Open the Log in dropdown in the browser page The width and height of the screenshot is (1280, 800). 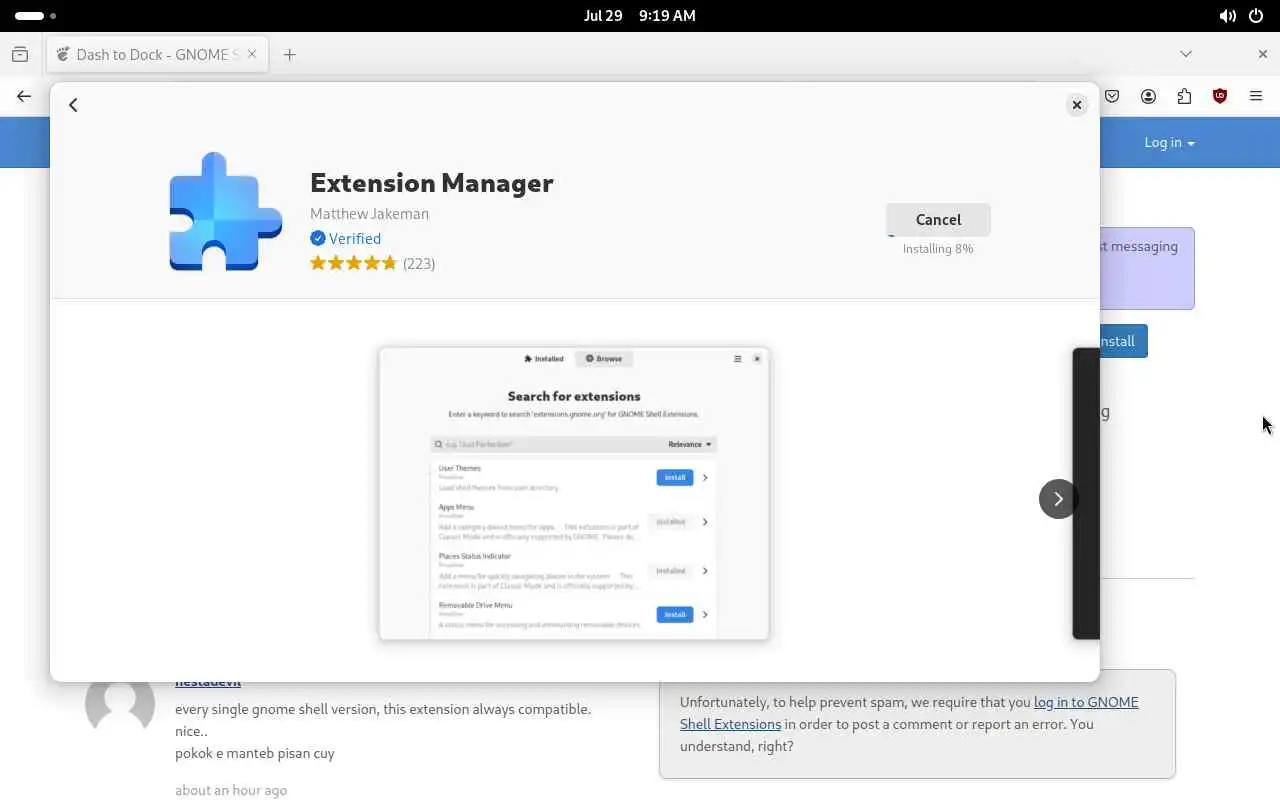(x=1169, y=142)
